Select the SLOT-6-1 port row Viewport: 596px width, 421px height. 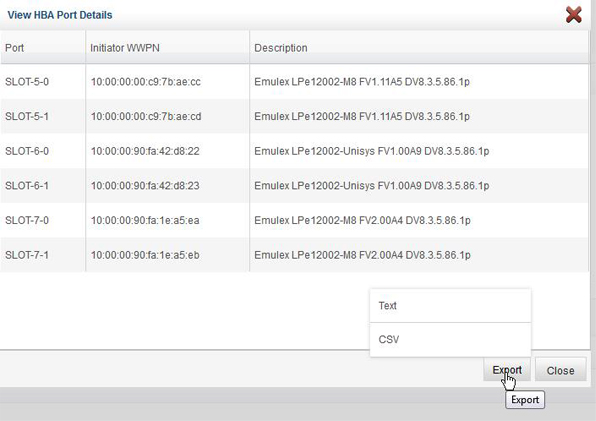click(294, 186)
